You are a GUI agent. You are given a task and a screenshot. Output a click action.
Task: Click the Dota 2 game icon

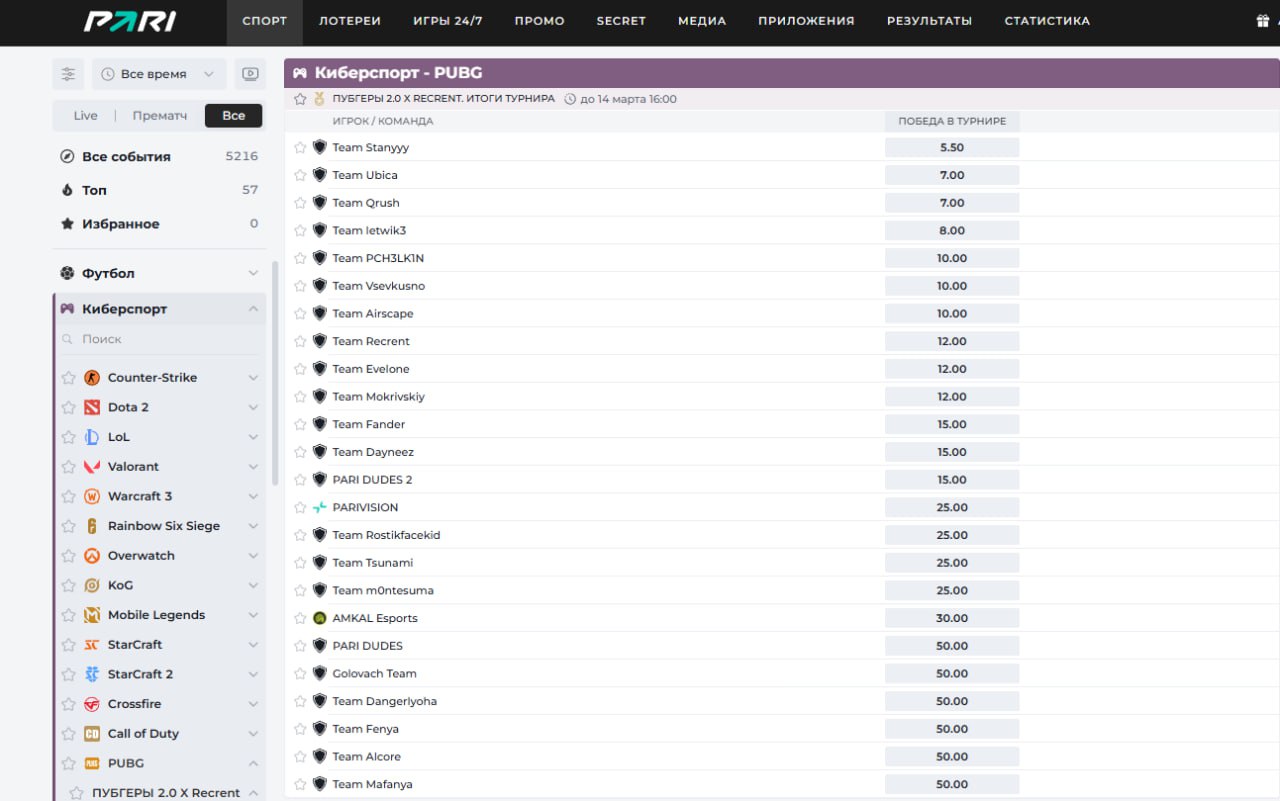pyautogui.click(x=92, y=407)
